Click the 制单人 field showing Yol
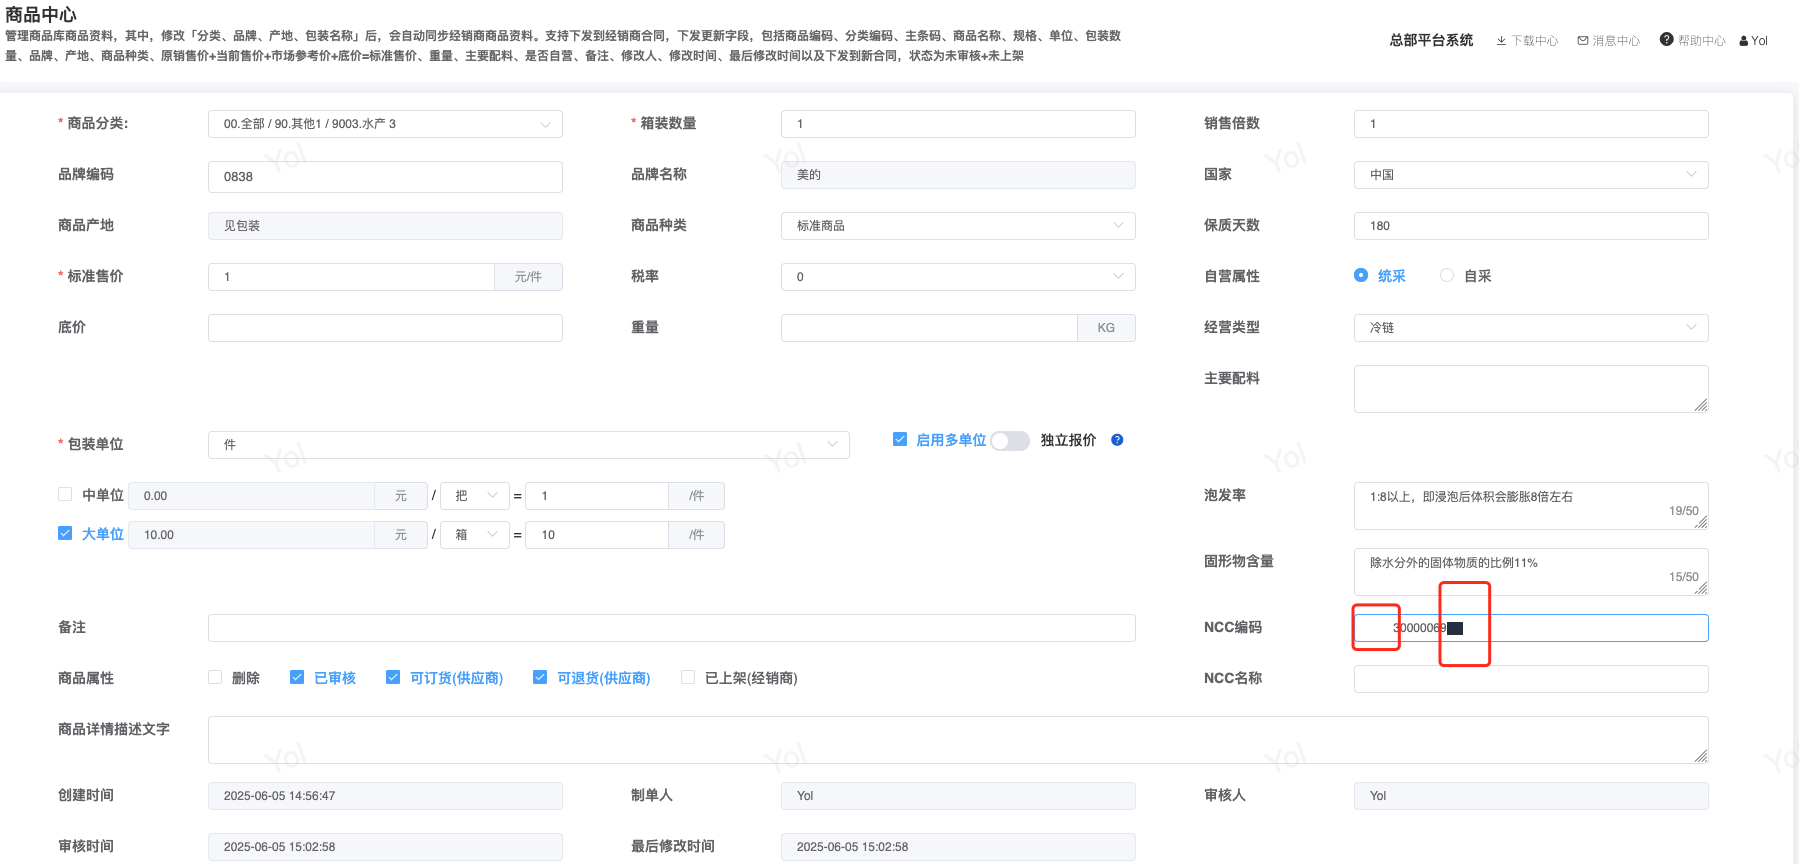Image resolution: width=1799 pixels, height=864 pixels. pos(958,796)
